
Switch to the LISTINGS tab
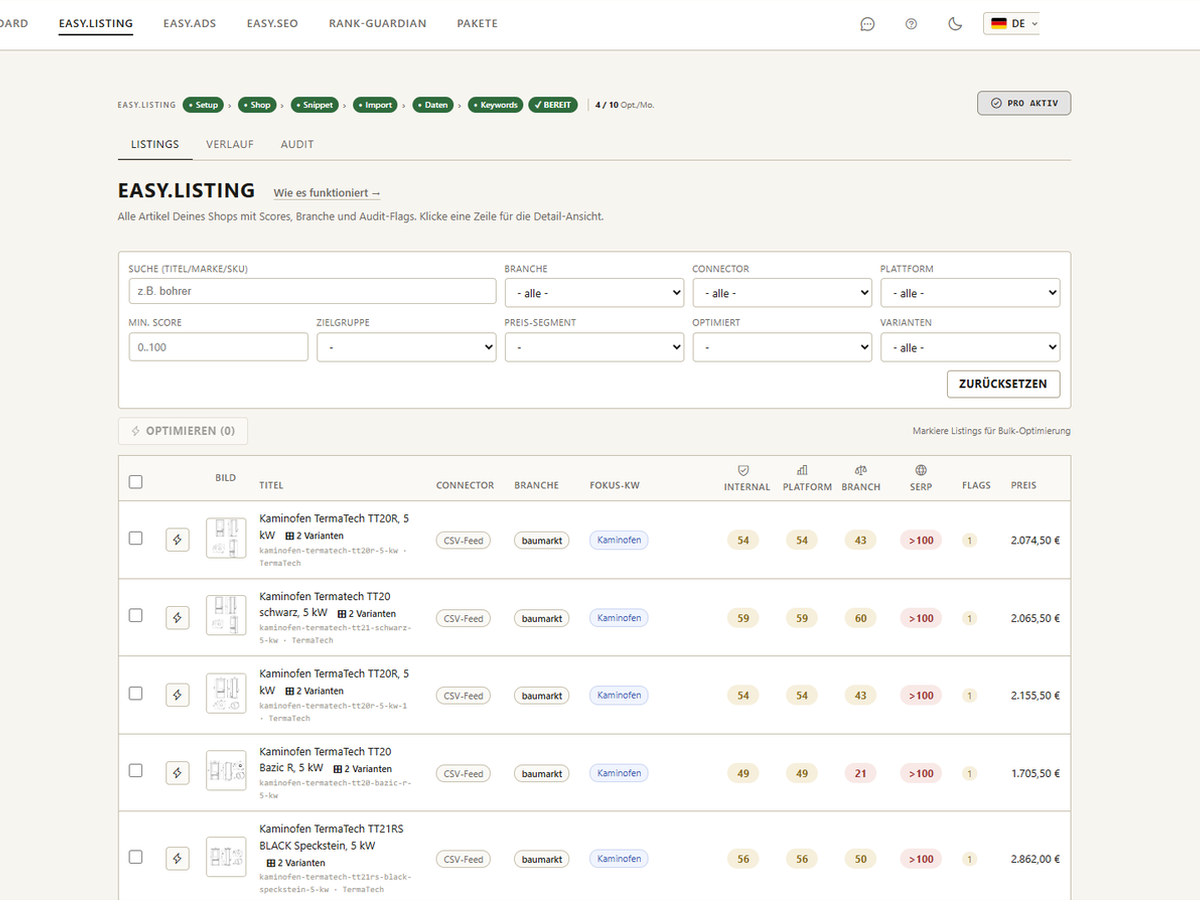[x=155, y=144]
